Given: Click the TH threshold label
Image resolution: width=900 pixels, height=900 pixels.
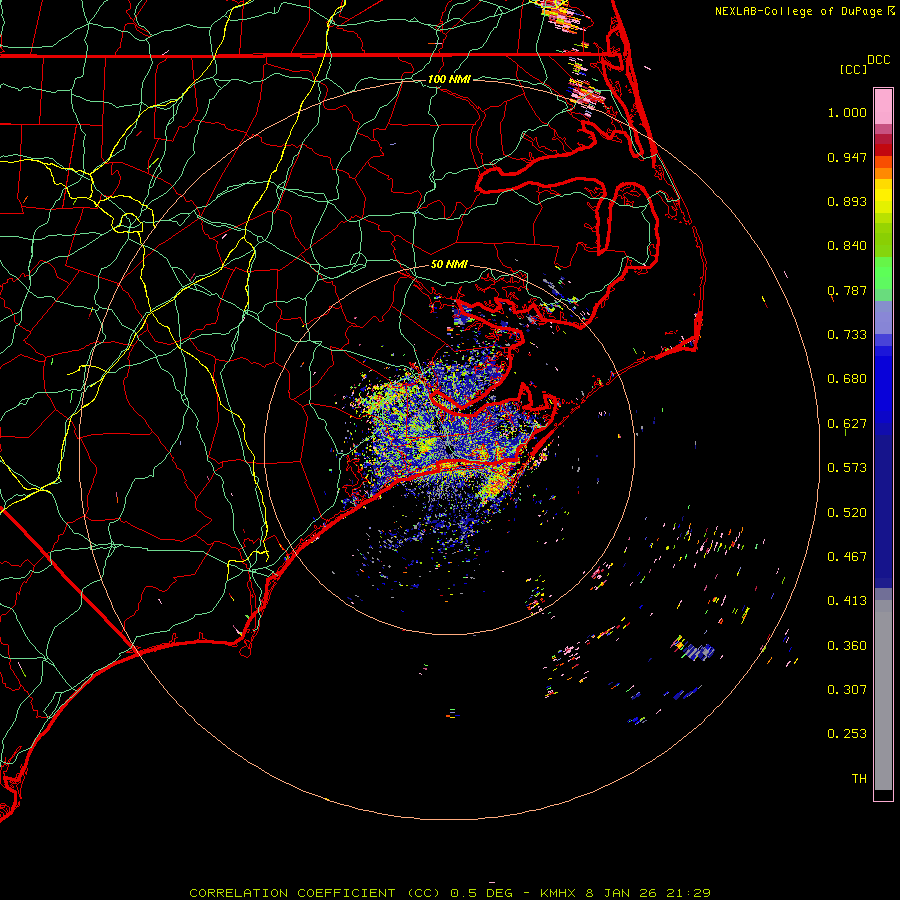Looking at the screenshot, I should pyautogui.click(x=859, y=779).
